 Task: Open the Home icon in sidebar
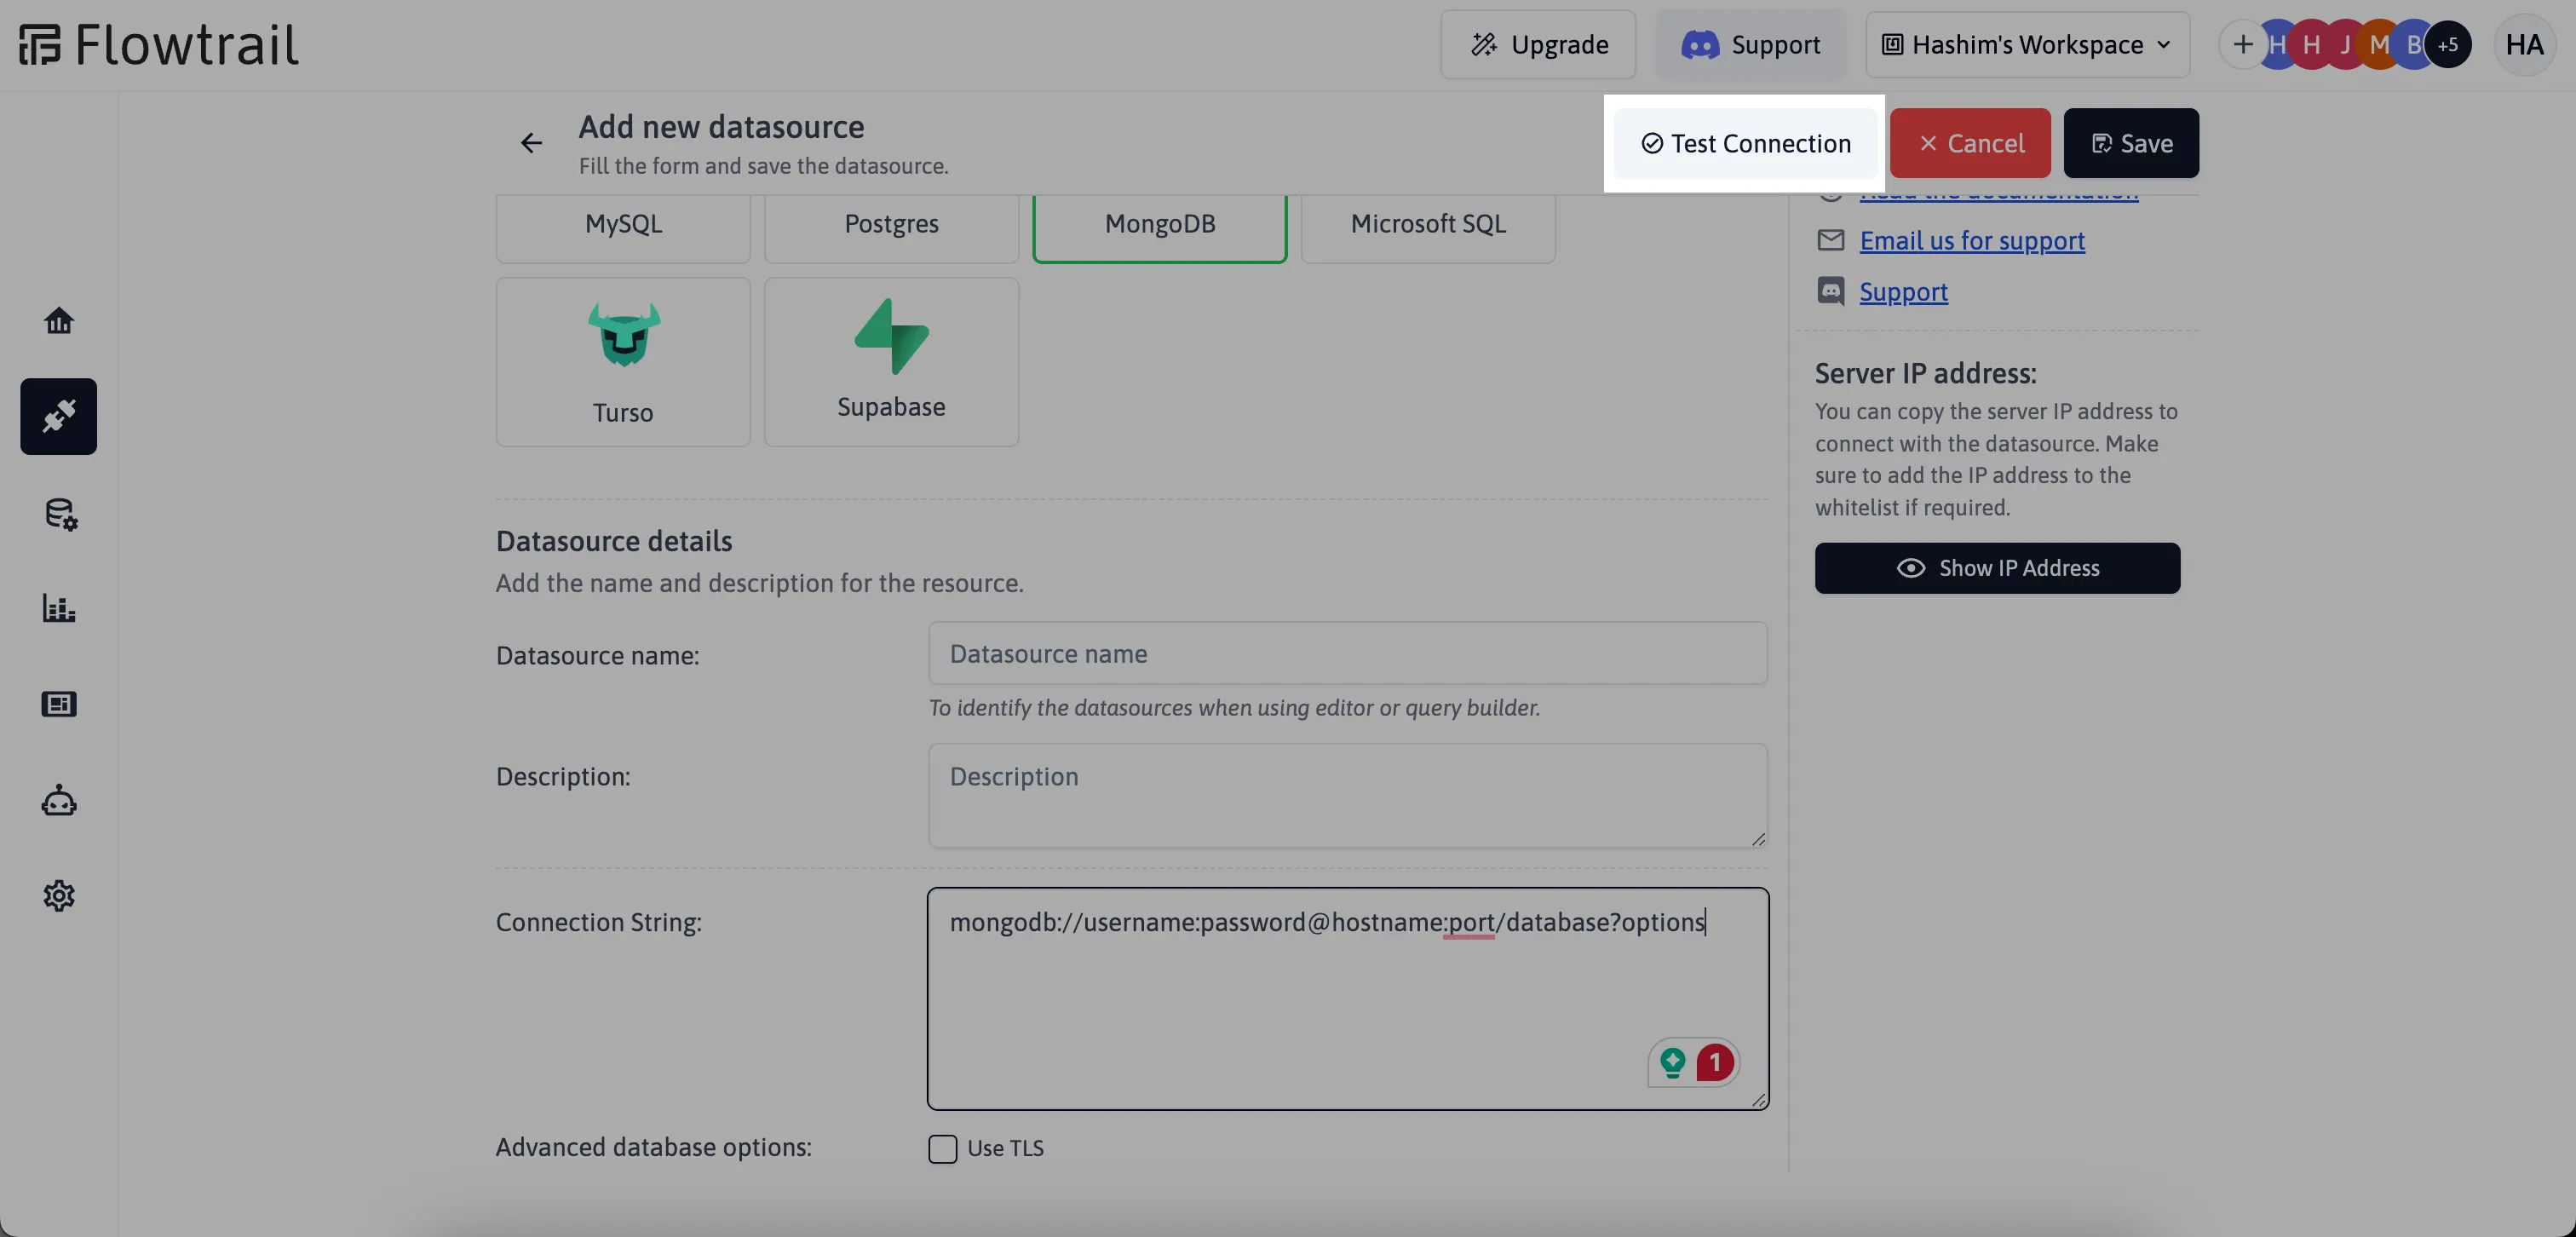(59, 320)
